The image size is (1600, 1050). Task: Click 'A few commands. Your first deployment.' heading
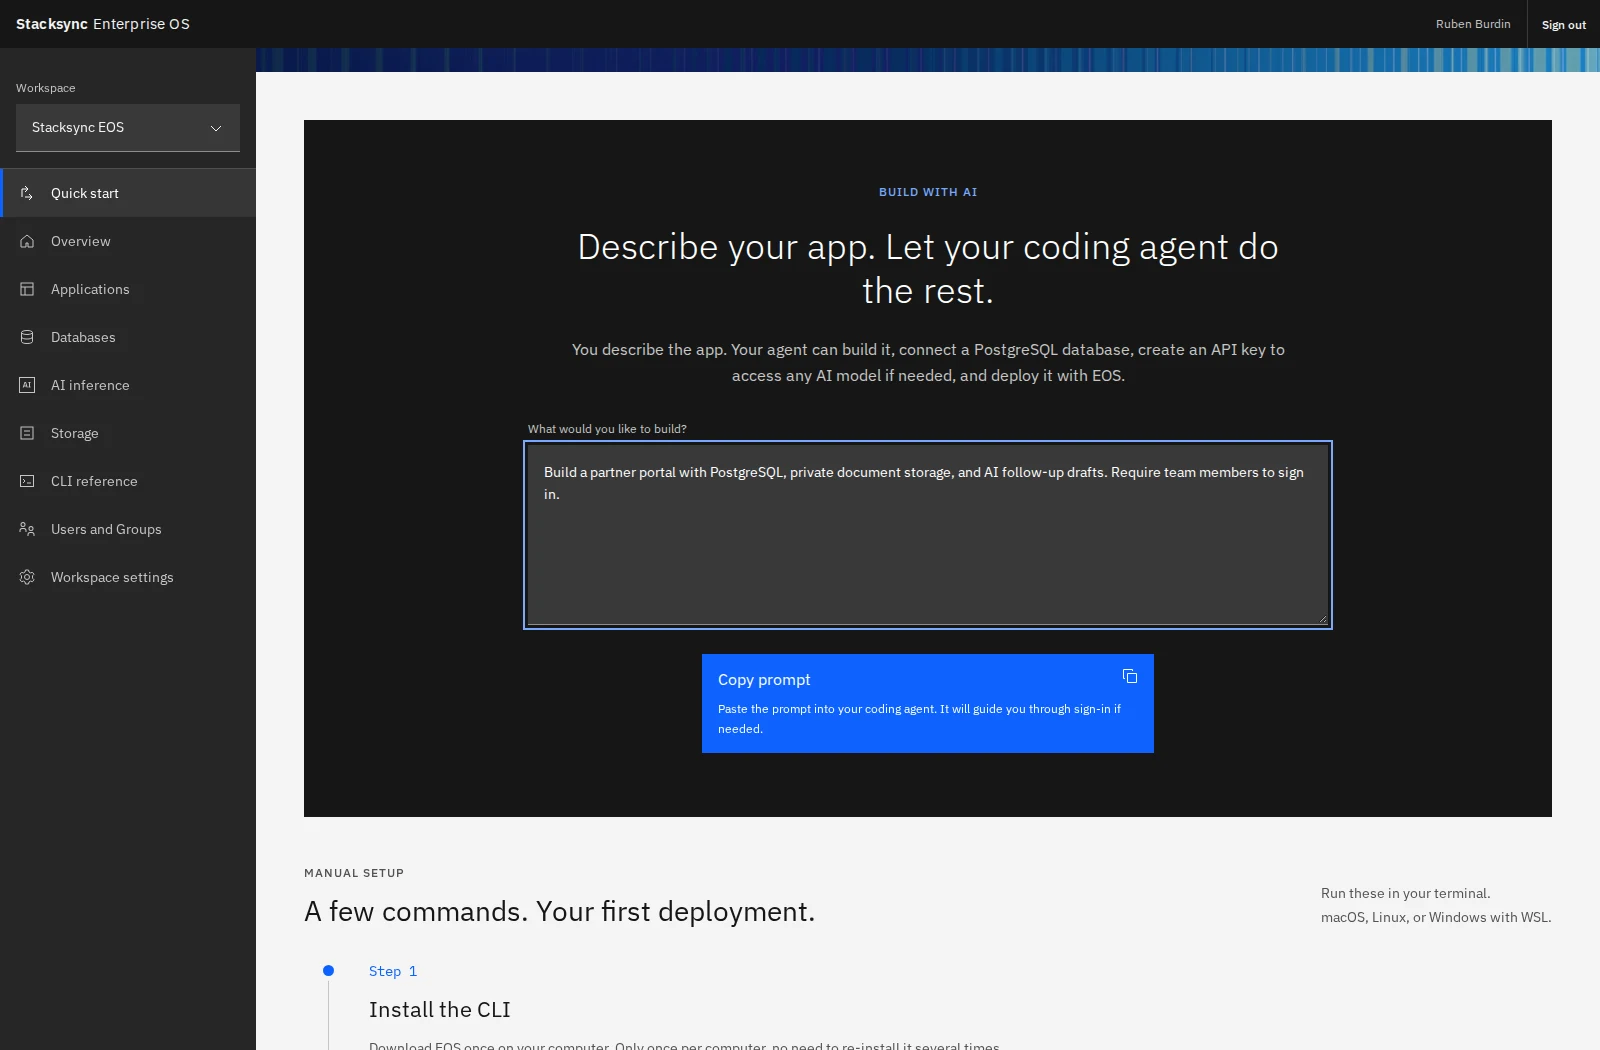[x=560, y=912]
